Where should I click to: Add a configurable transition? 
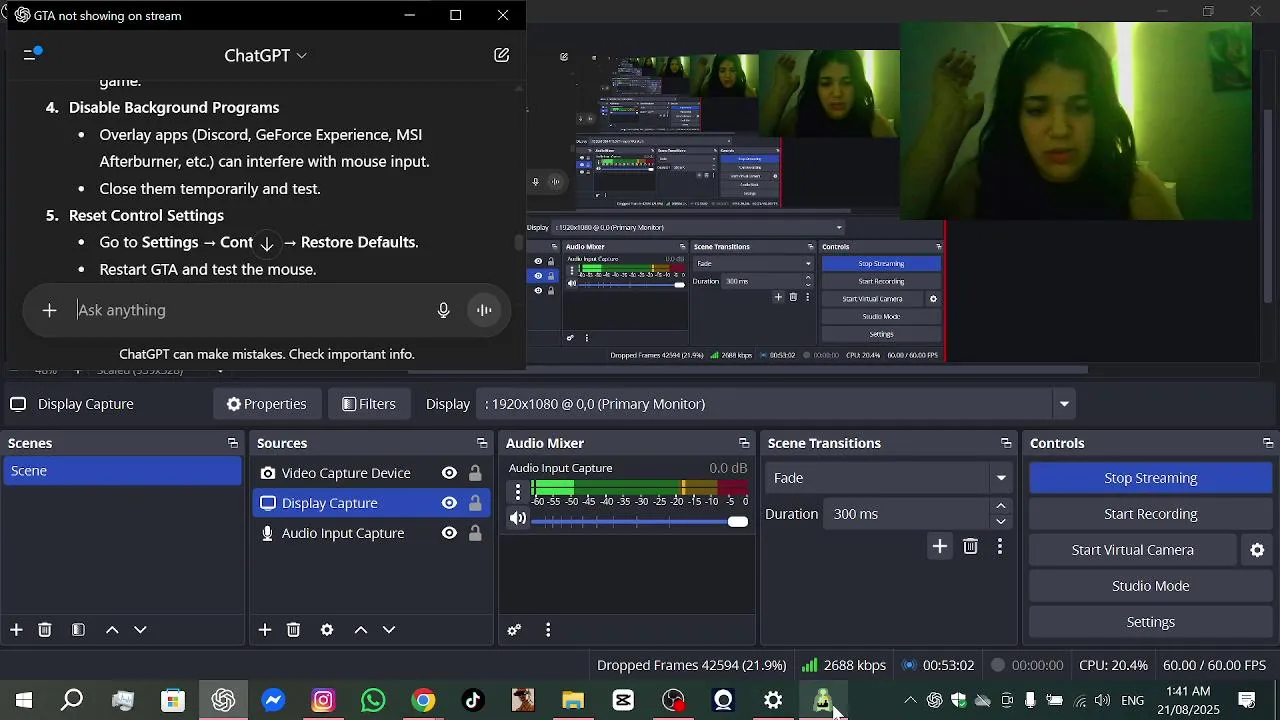click(x=940, y=546)
